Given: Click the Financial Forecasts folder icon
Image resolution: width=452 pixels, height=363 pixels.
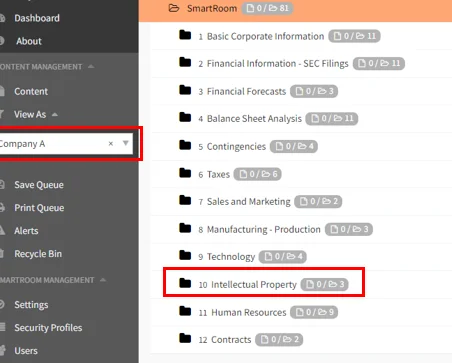Looking at the screenshot, I should click(x=185, y=90).
